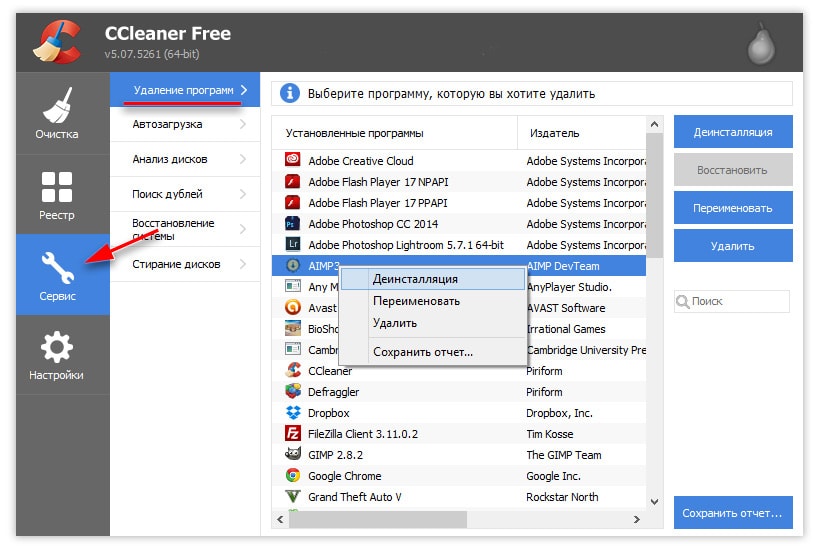Click the search magnifier icon
Image resolution: width=820 pixels, height=552 pixels.
click(682, 302)
